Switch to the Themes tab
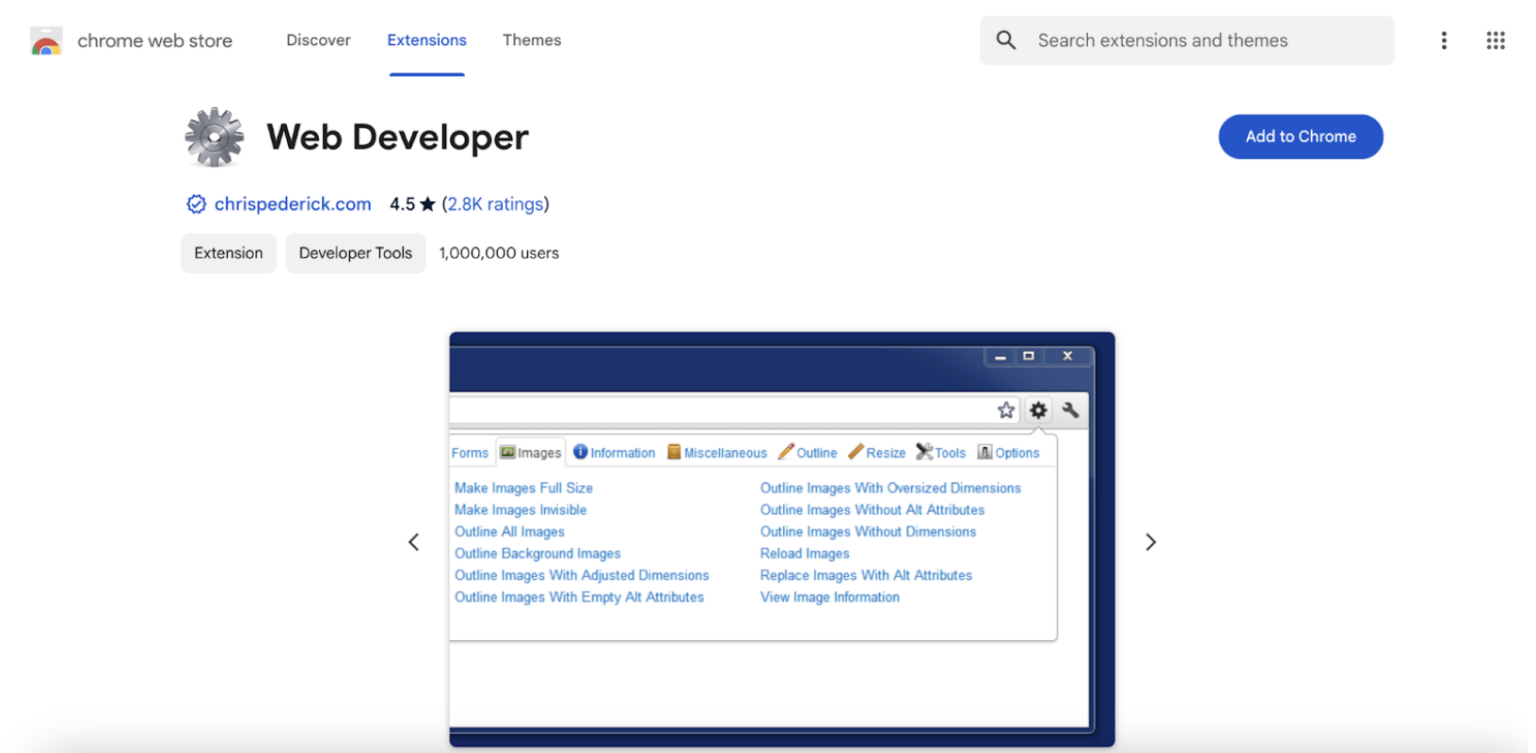The height and width of the screenshot is (753, 1536). click(x=531, y=40)
